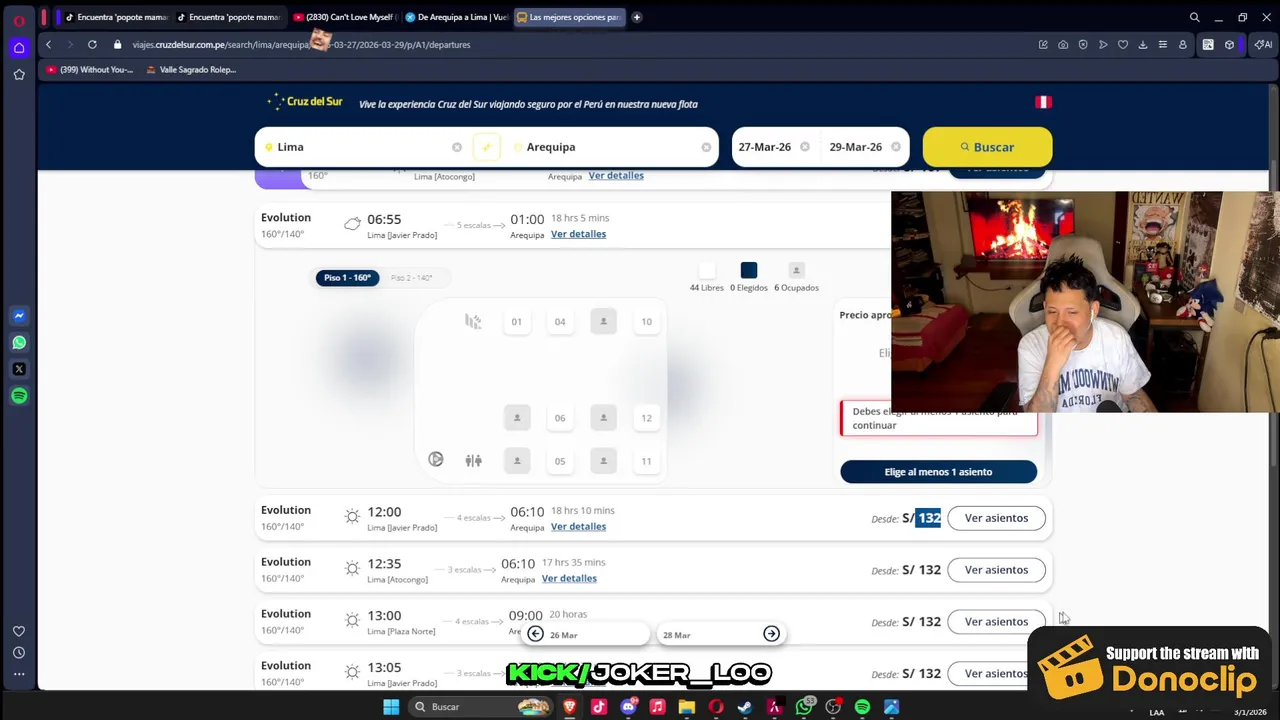Click Ver asientos for the 13:00 trip

(x=996, y=622)
